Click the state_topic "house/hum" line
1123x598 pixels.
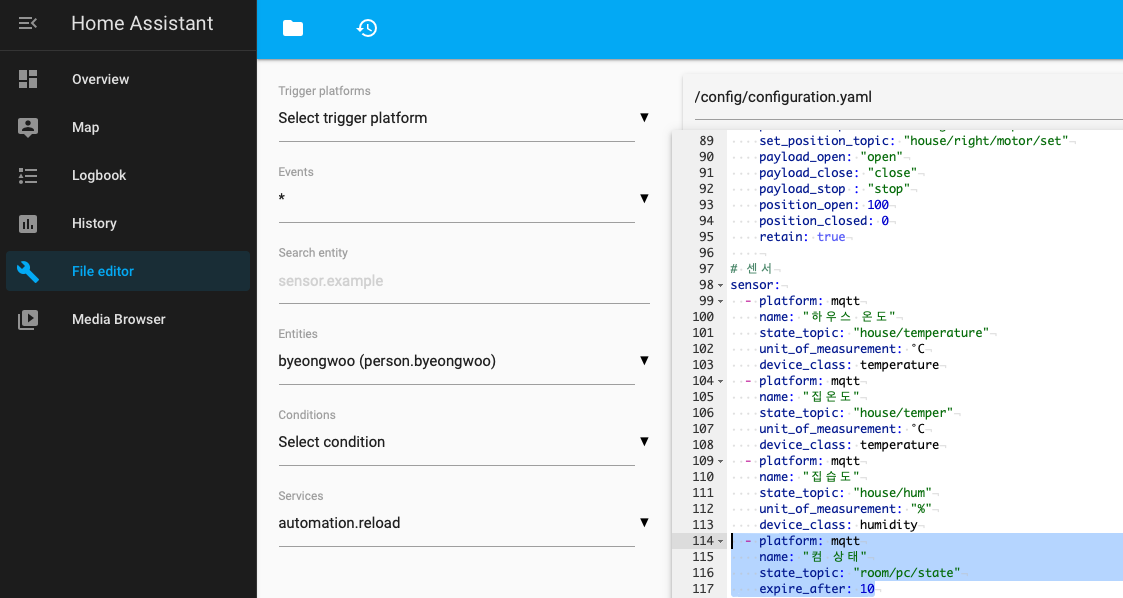845,493
